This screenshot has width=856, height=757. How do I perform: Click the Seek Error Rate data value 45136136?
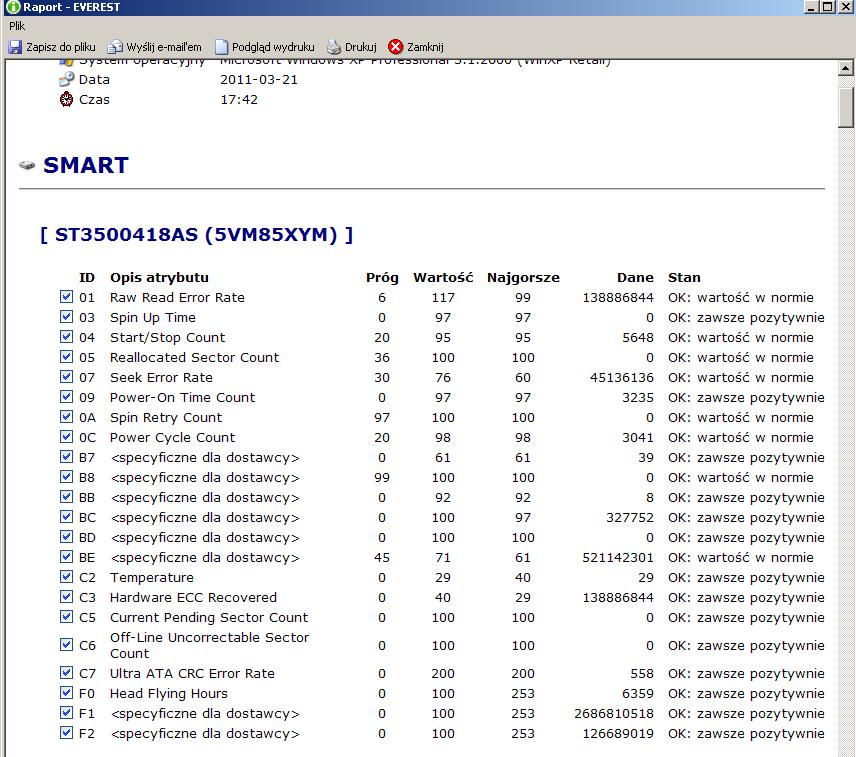click(x=622, y=377)
